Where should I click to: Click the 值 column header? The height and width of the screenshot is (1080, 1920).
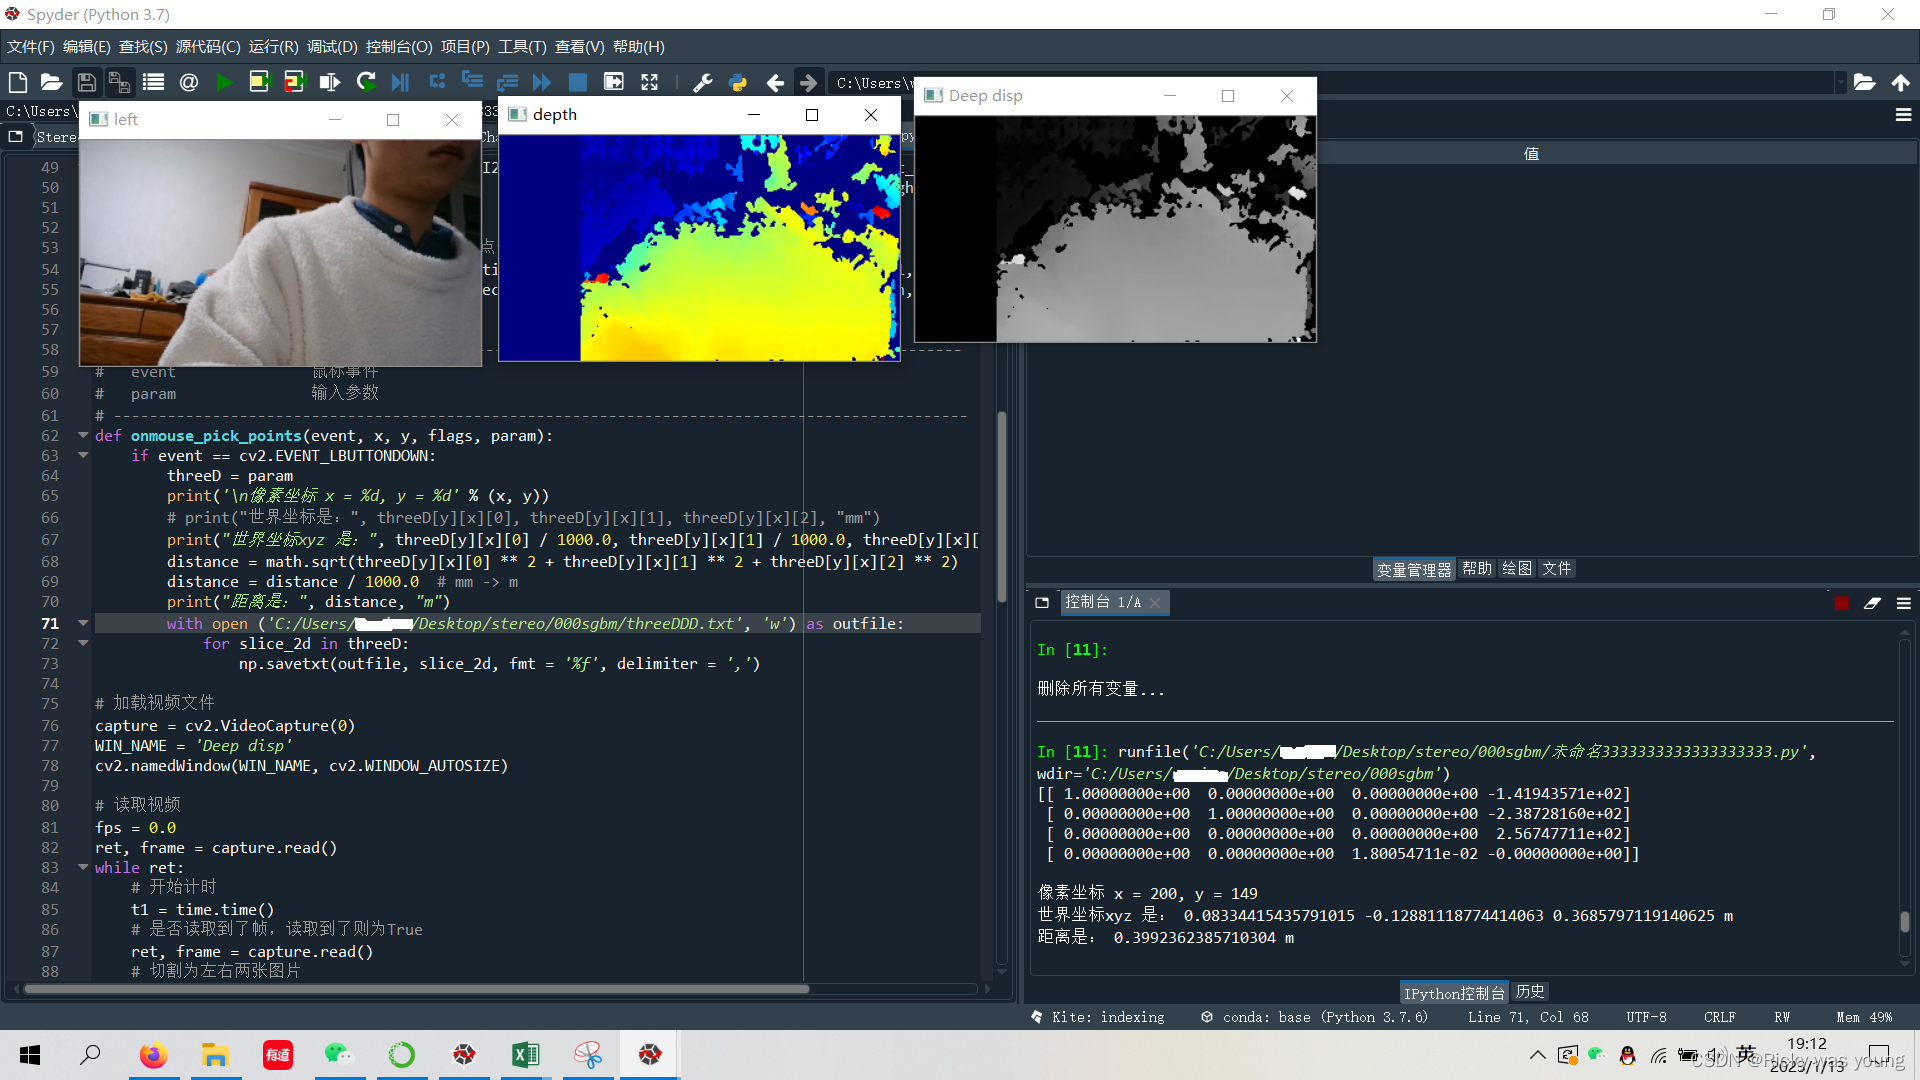(x=1531, y=154)
